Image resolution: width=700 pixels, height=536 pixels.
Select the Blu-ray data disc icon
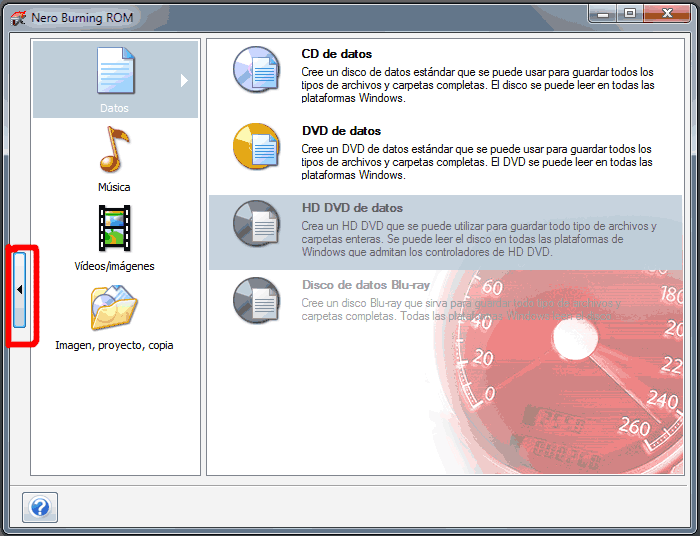[x=256, y=300]
